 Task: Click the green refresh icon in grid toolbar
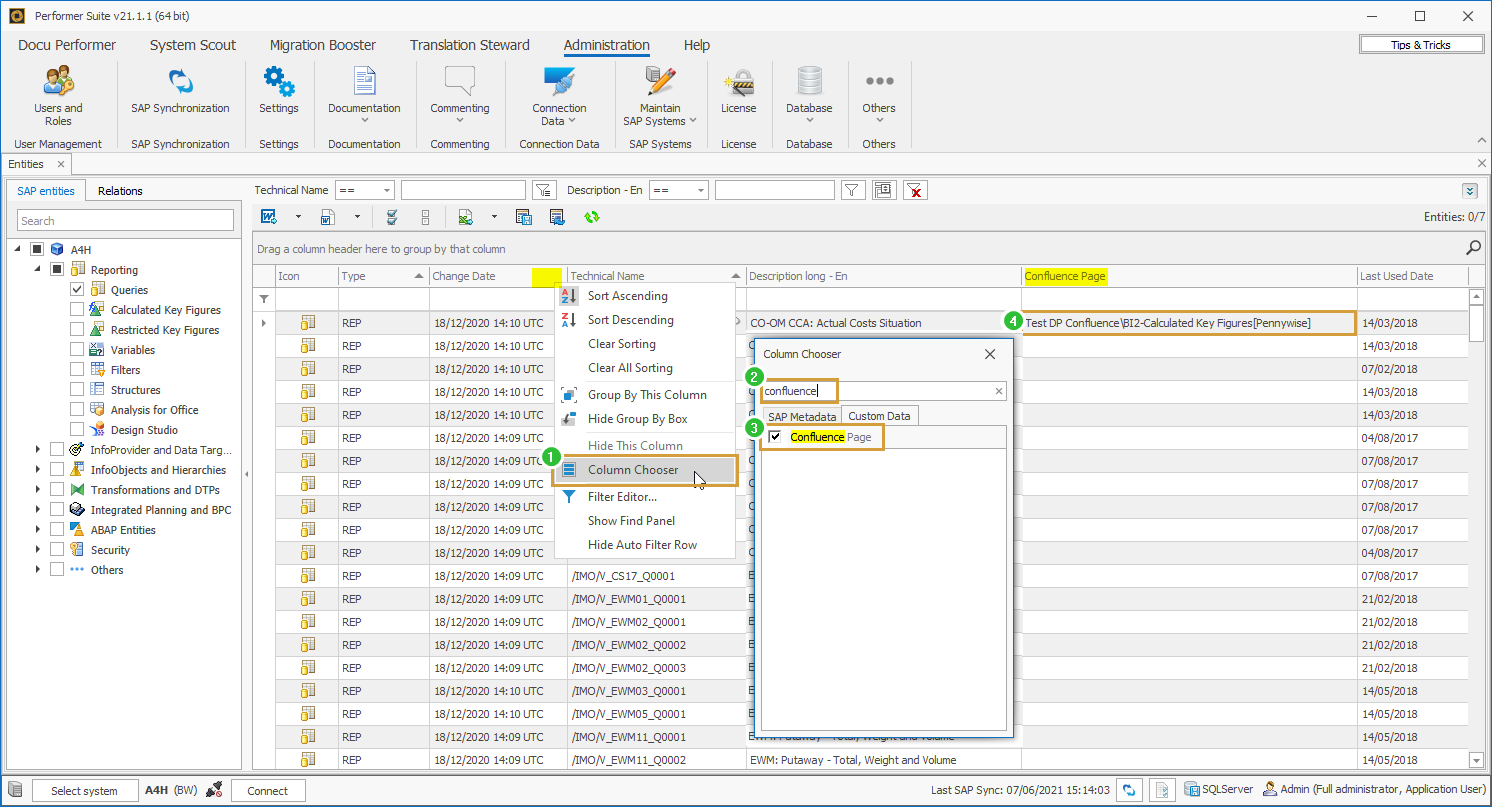click(592, 217)
